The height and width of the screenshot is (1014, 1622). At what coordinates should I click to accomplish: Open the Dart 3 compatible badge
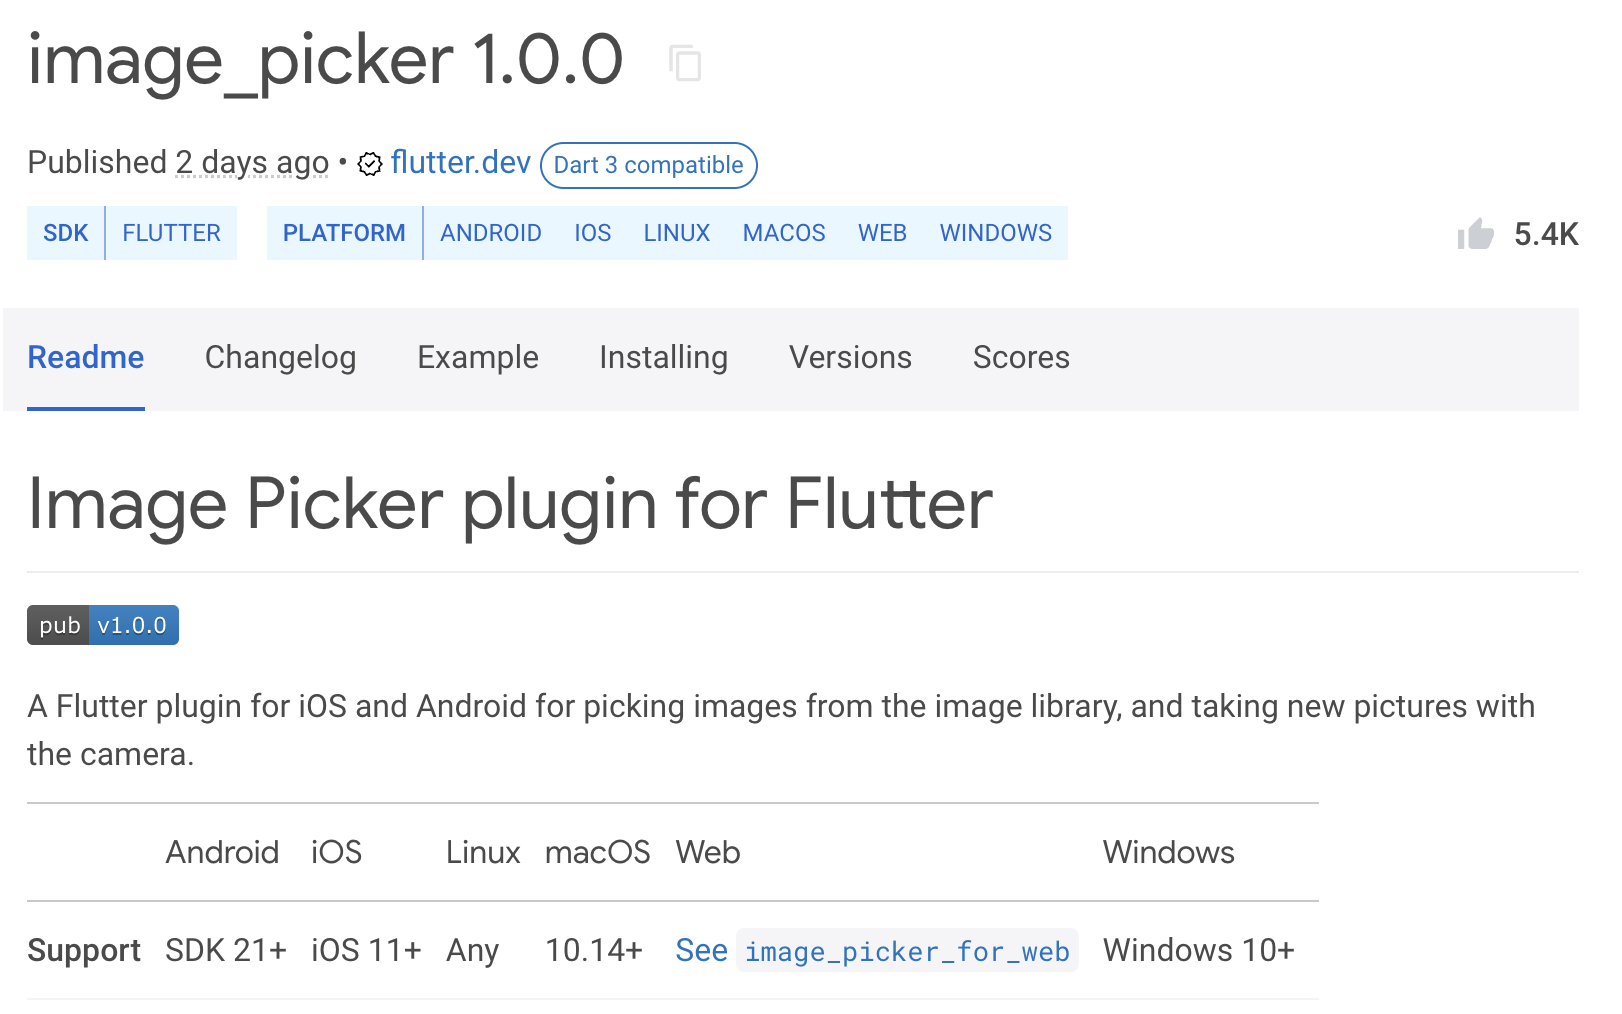click(648, 165)
